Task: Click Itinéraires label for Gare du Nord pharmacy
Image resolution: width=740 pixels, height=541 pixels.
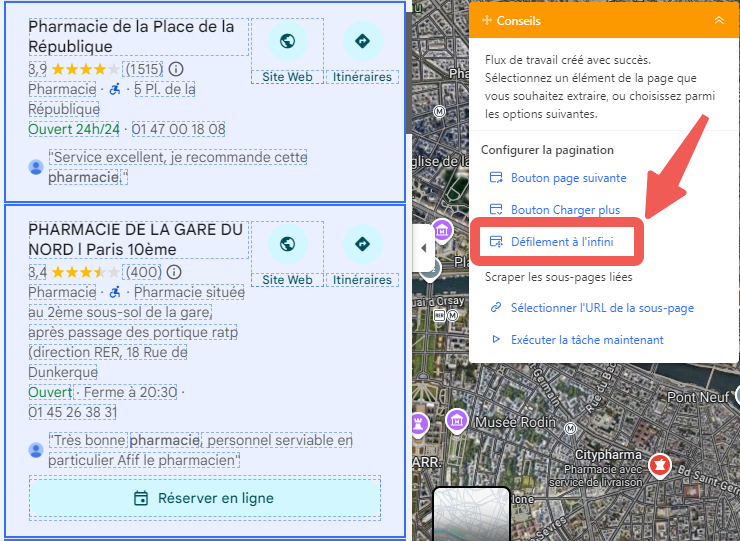Action: point(362,279)
